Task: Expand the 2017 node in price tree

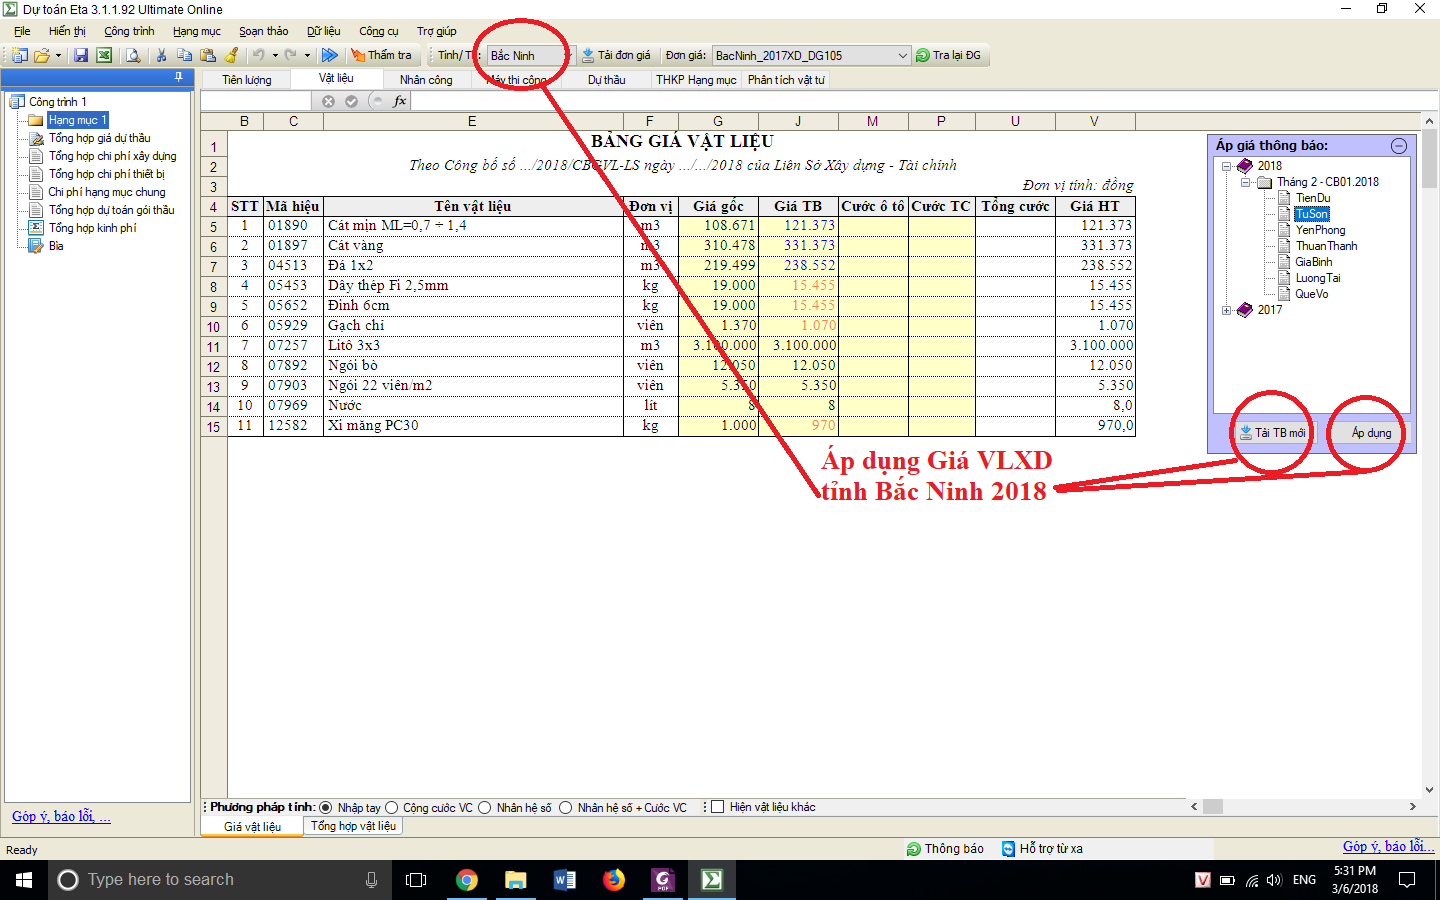Action: 1227,310
